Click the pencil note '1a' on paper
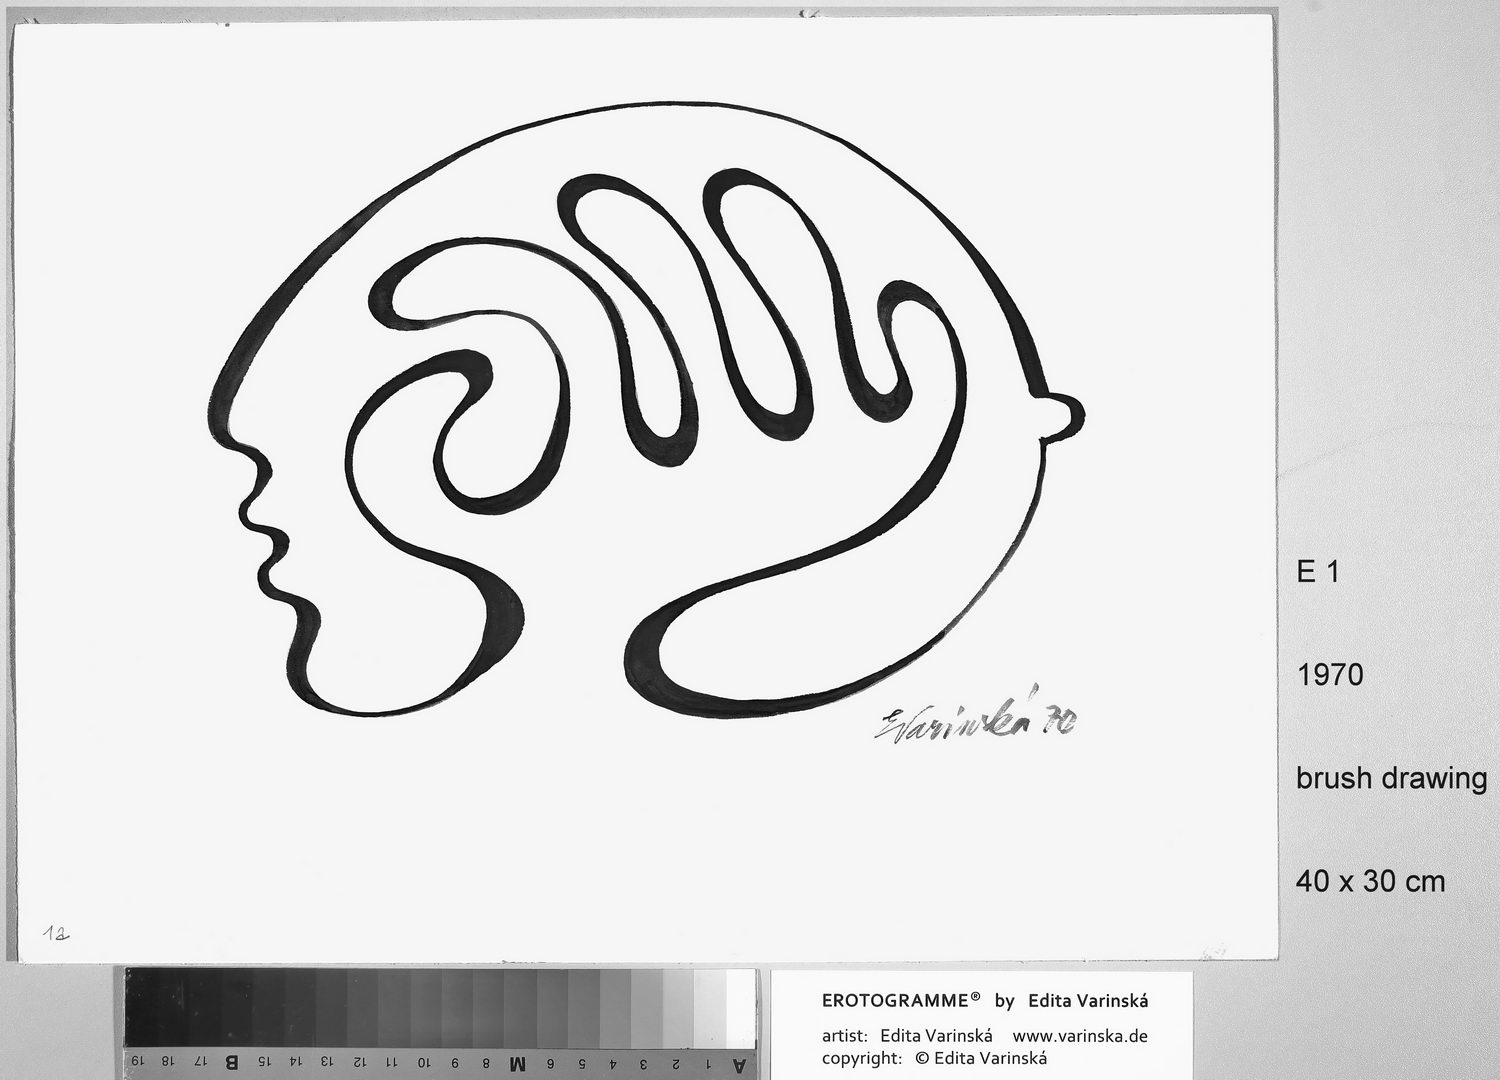Screen dimensions: 1500x1080 [54, 932]
